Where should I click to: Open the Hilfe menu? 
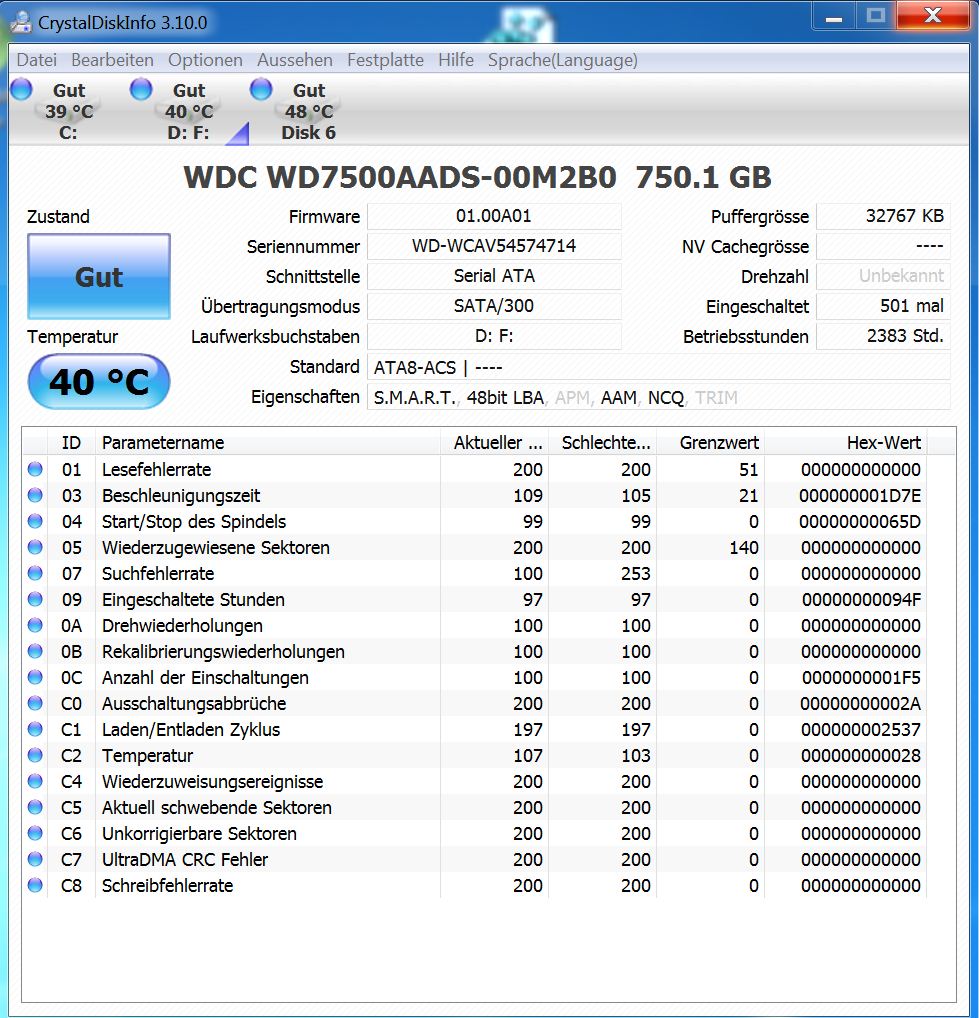coord(456,60)
